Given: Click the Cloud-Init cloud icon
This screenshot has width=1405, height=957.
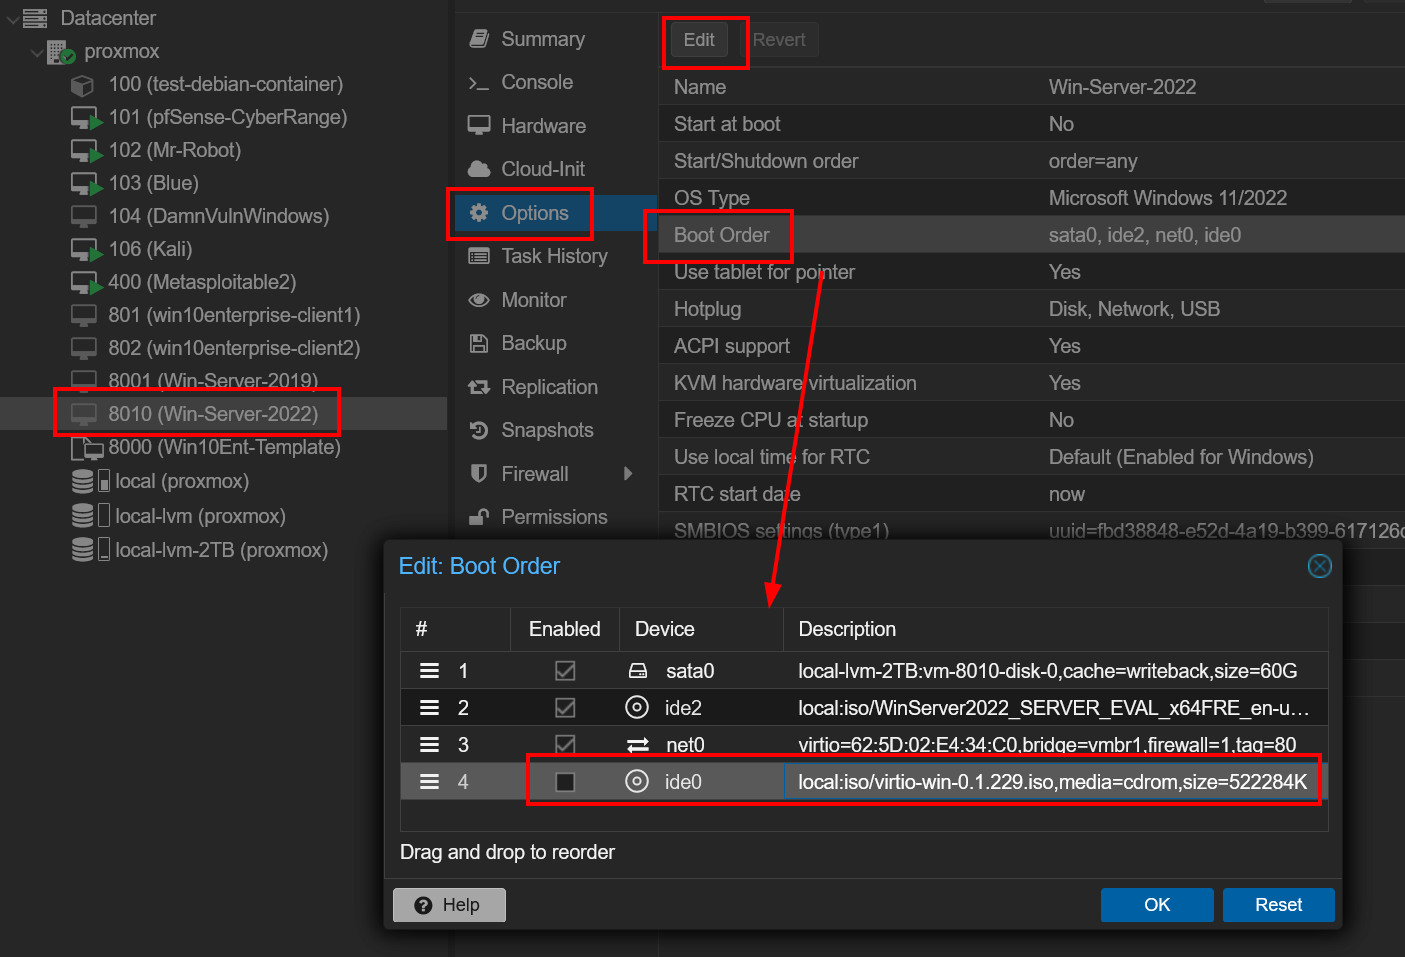Looking at the screenshot, I should (x=479, y=169).
